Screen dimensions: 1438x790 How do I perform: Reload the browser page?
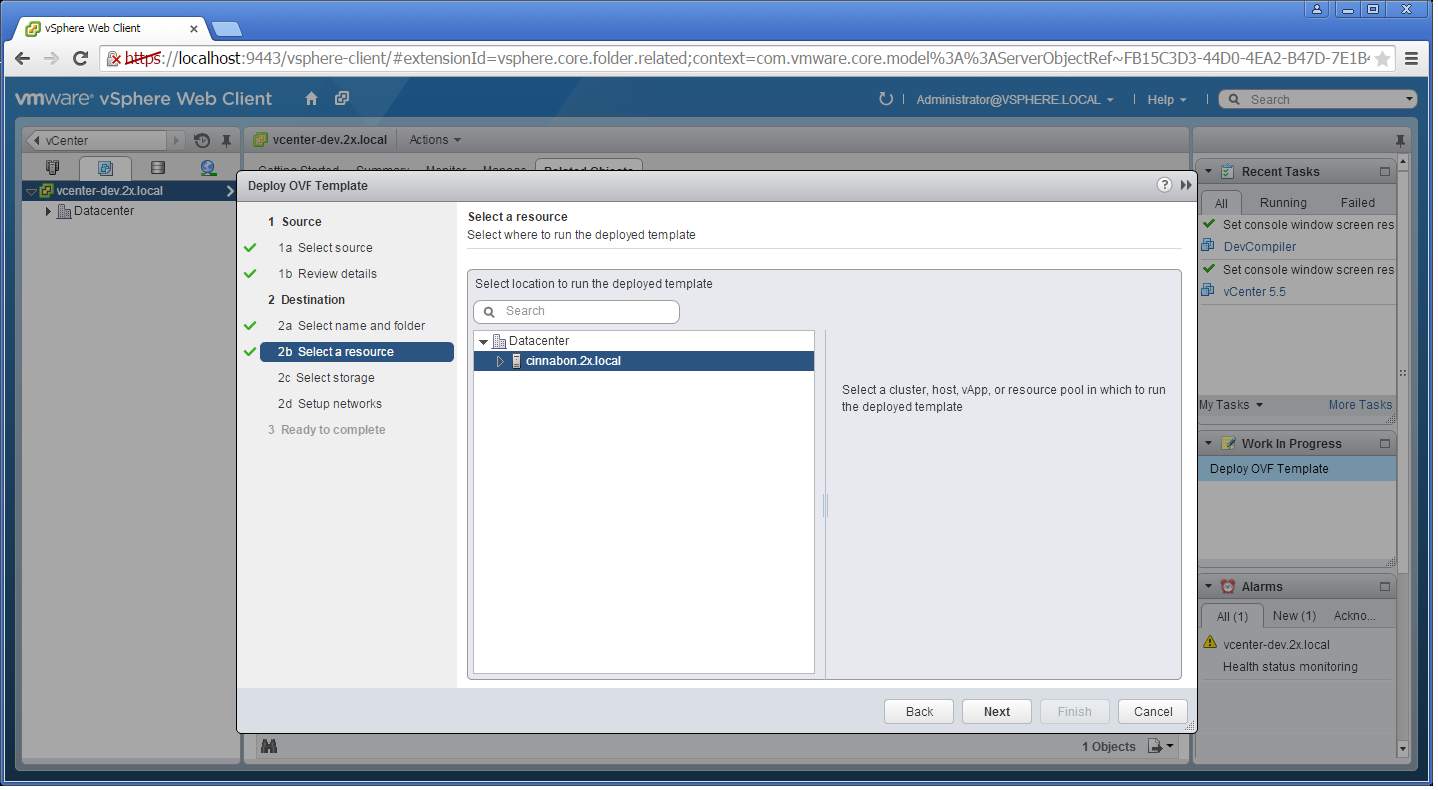tap(81, 59)
